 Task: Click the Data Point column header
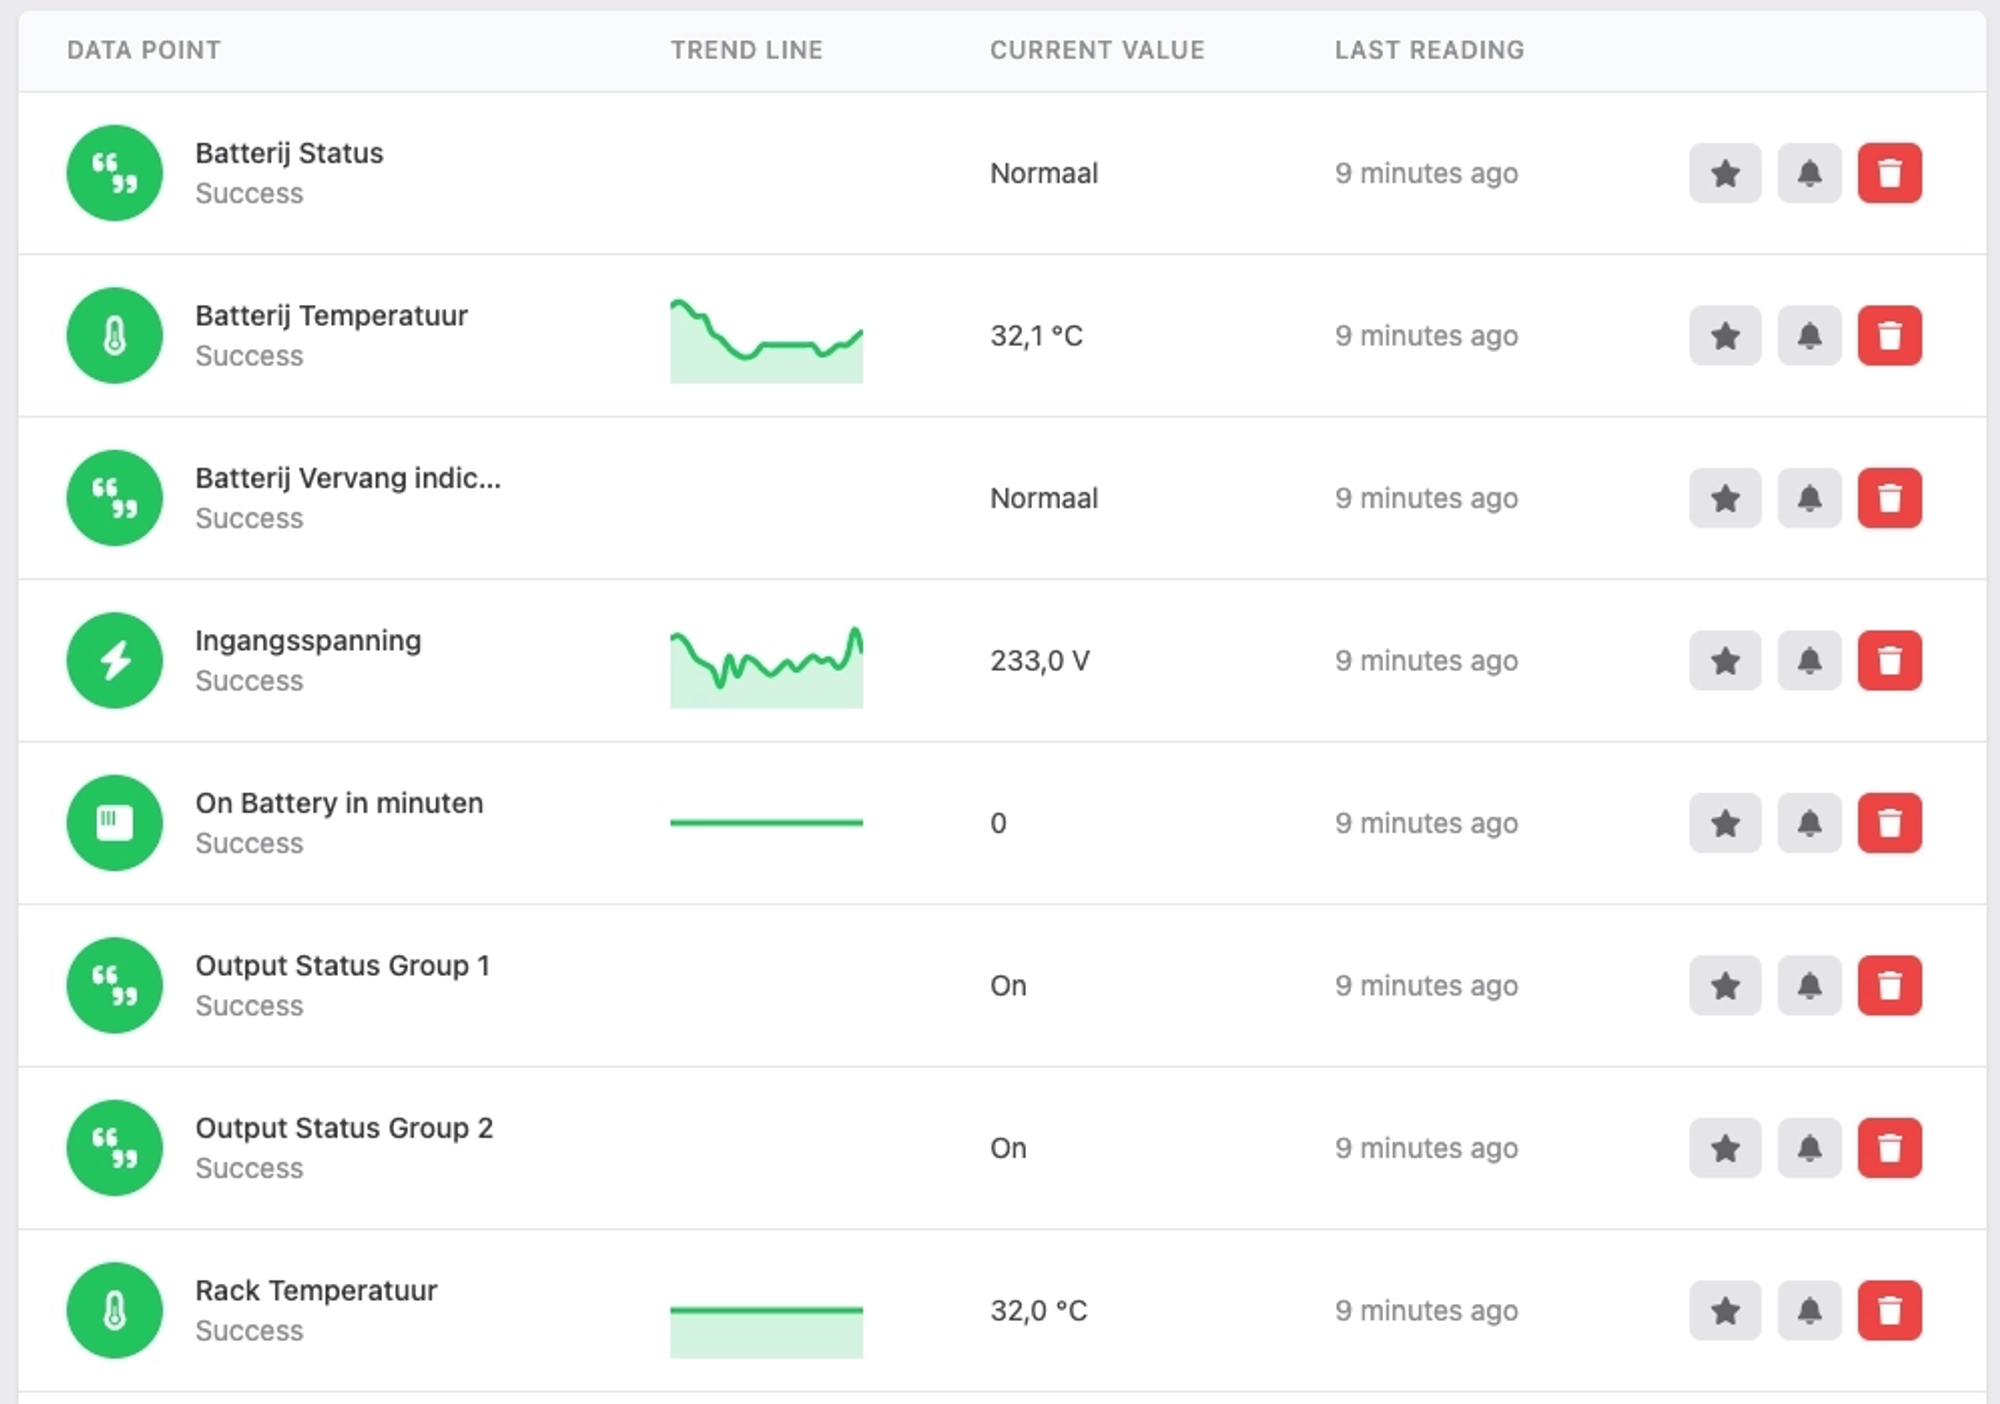[x=144, y=50]
